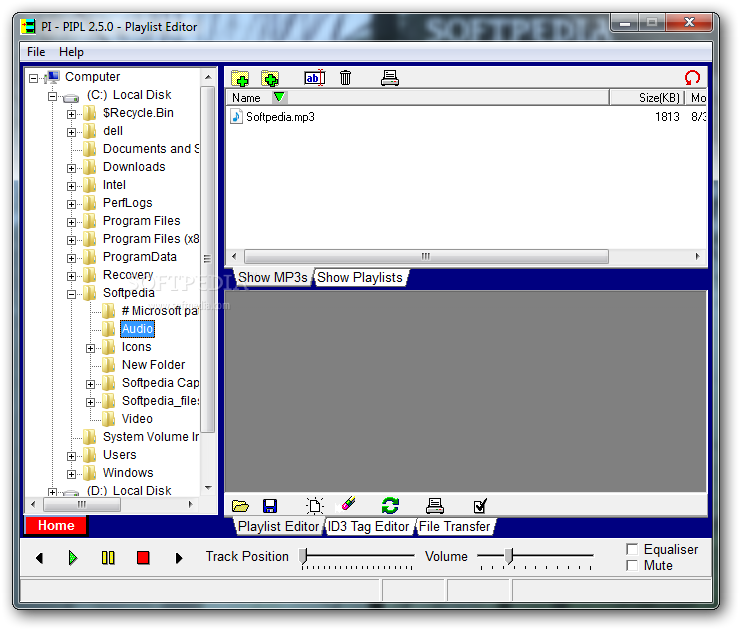Screen dimensions: 740x630
Task: Expand the Users folder node
Action: click(71, 456)
